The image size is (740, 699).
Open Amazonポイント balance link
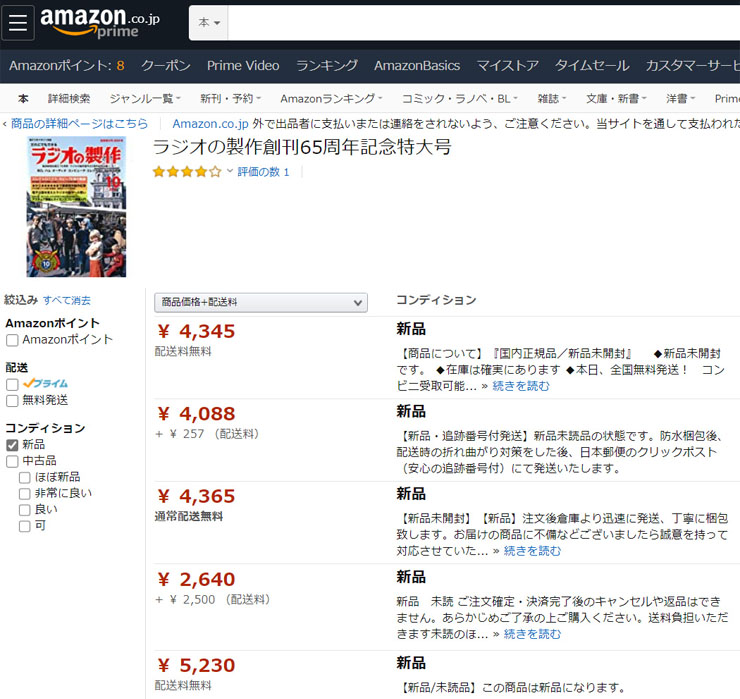point(67,66)
